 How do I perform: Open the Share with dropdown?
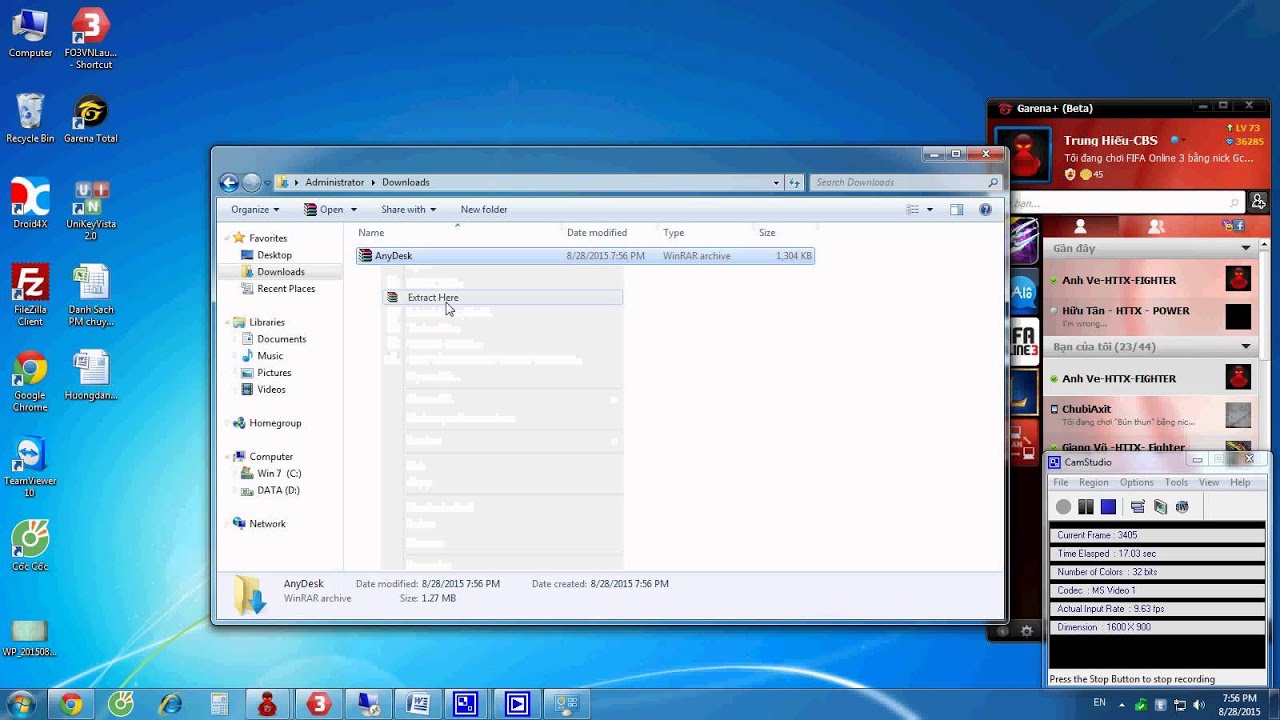tap(408, 209)
